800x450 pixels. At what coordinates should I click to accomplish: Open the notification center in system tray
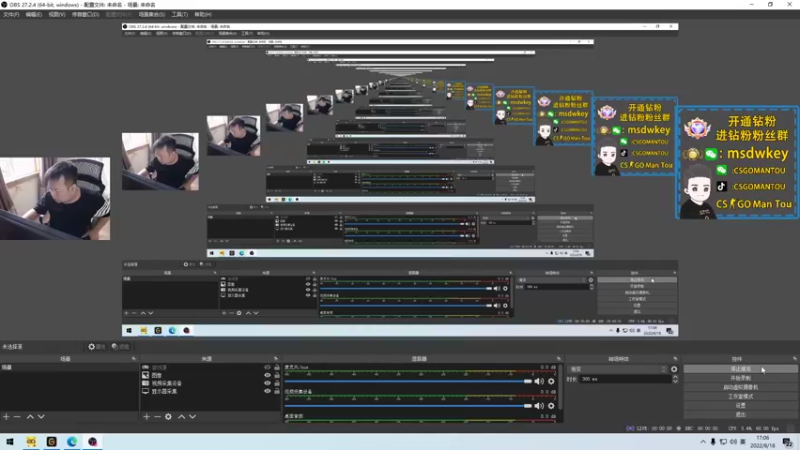point(788,442)
